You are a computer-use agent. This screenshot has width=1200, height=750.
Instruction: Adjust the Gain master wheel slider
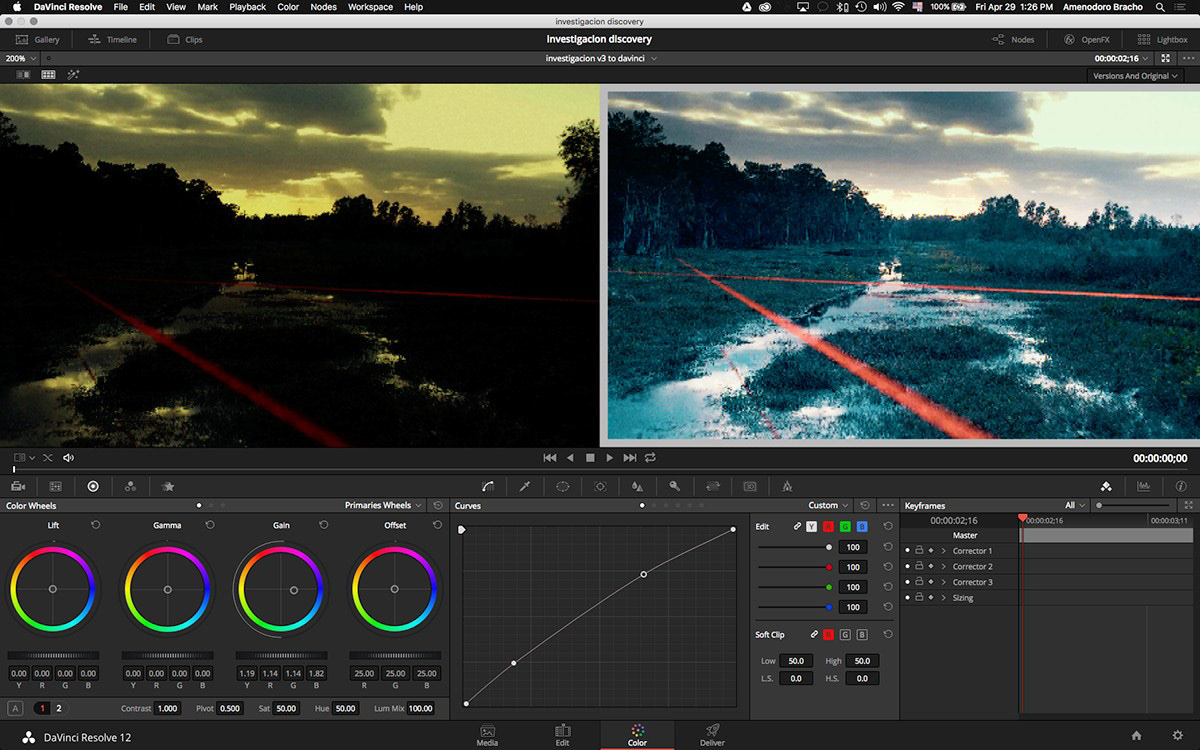[281, 656]
